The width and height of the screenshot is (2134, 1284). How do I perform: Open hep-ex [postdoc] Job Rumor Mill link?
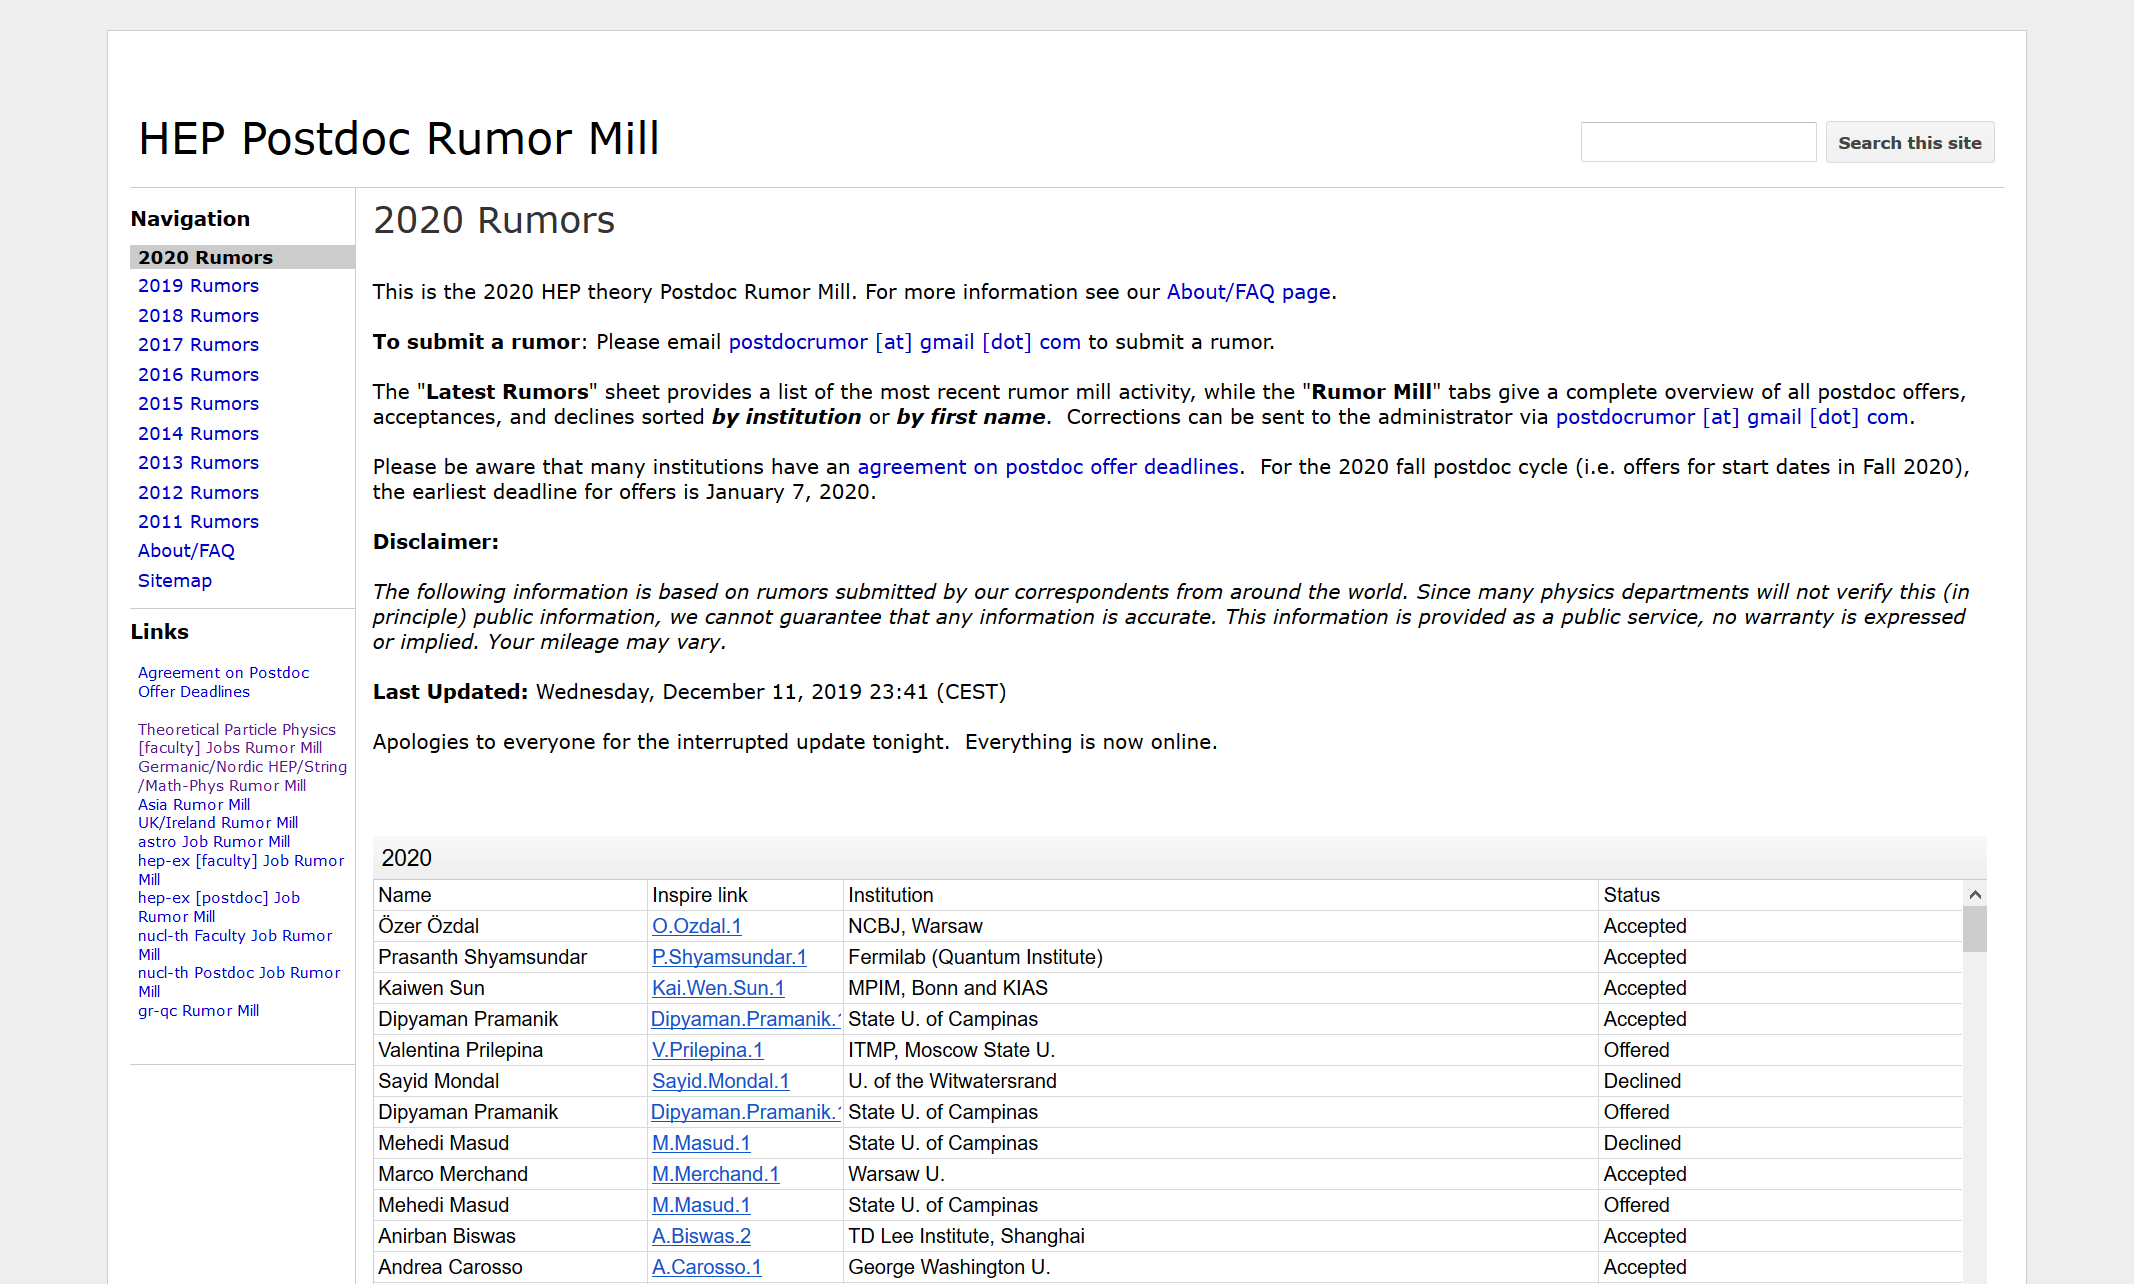[x=219, y=907]
